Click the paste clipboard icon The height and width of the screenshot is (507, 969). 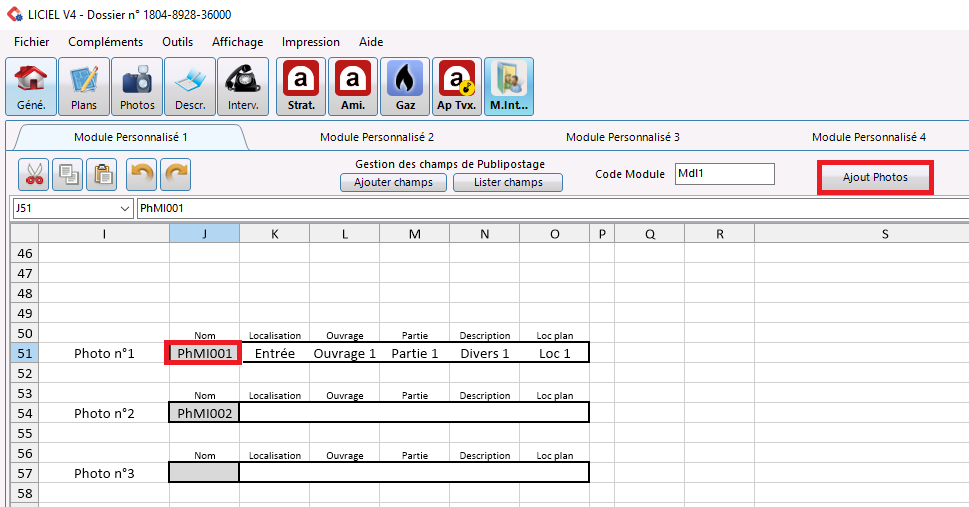point(103,175)
